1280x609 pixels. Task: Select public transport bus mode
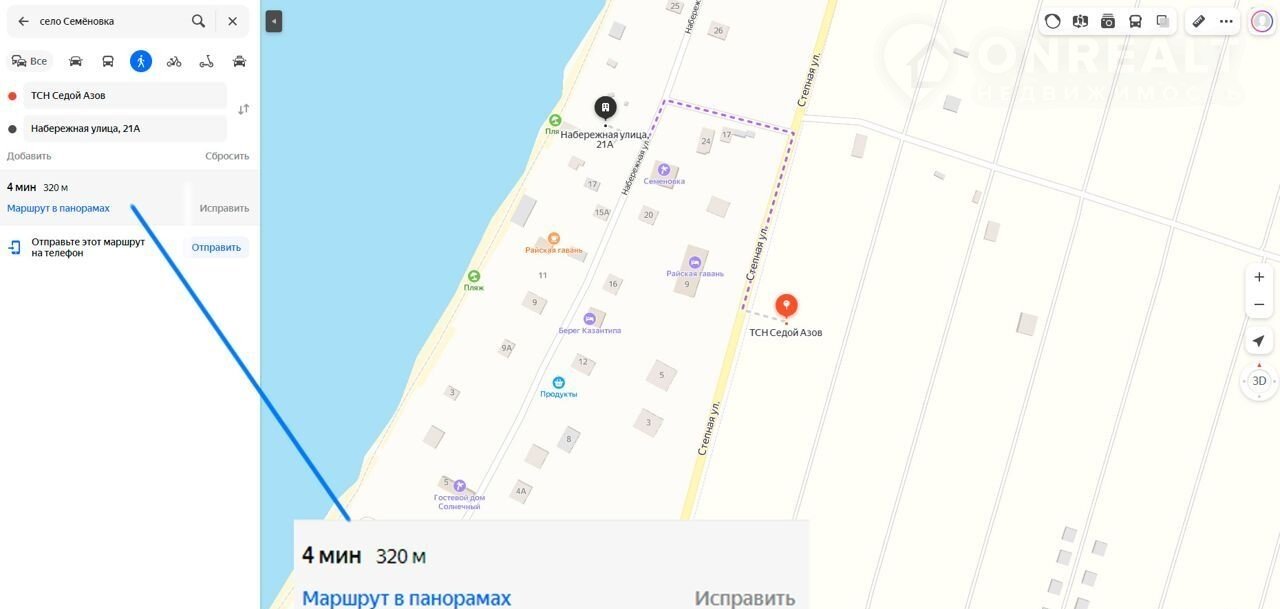coord(108,61)
